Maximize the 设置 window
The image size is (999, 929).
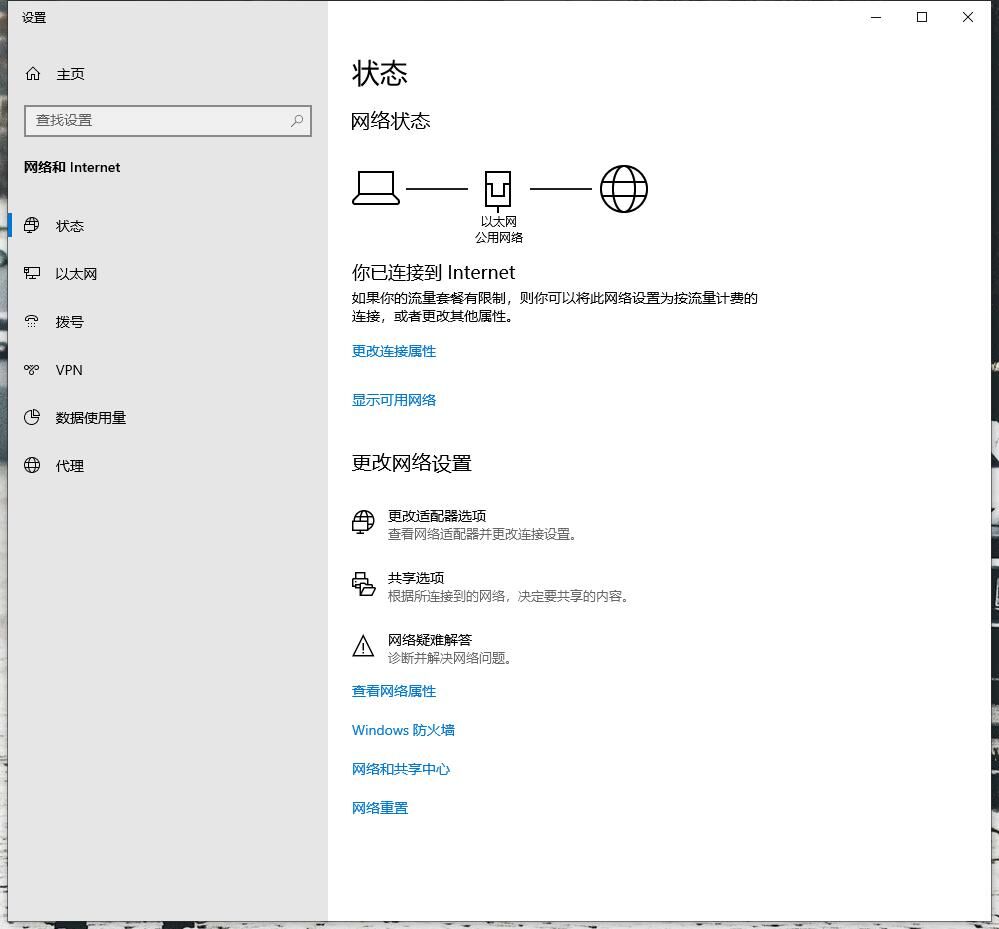click(922, 17)
